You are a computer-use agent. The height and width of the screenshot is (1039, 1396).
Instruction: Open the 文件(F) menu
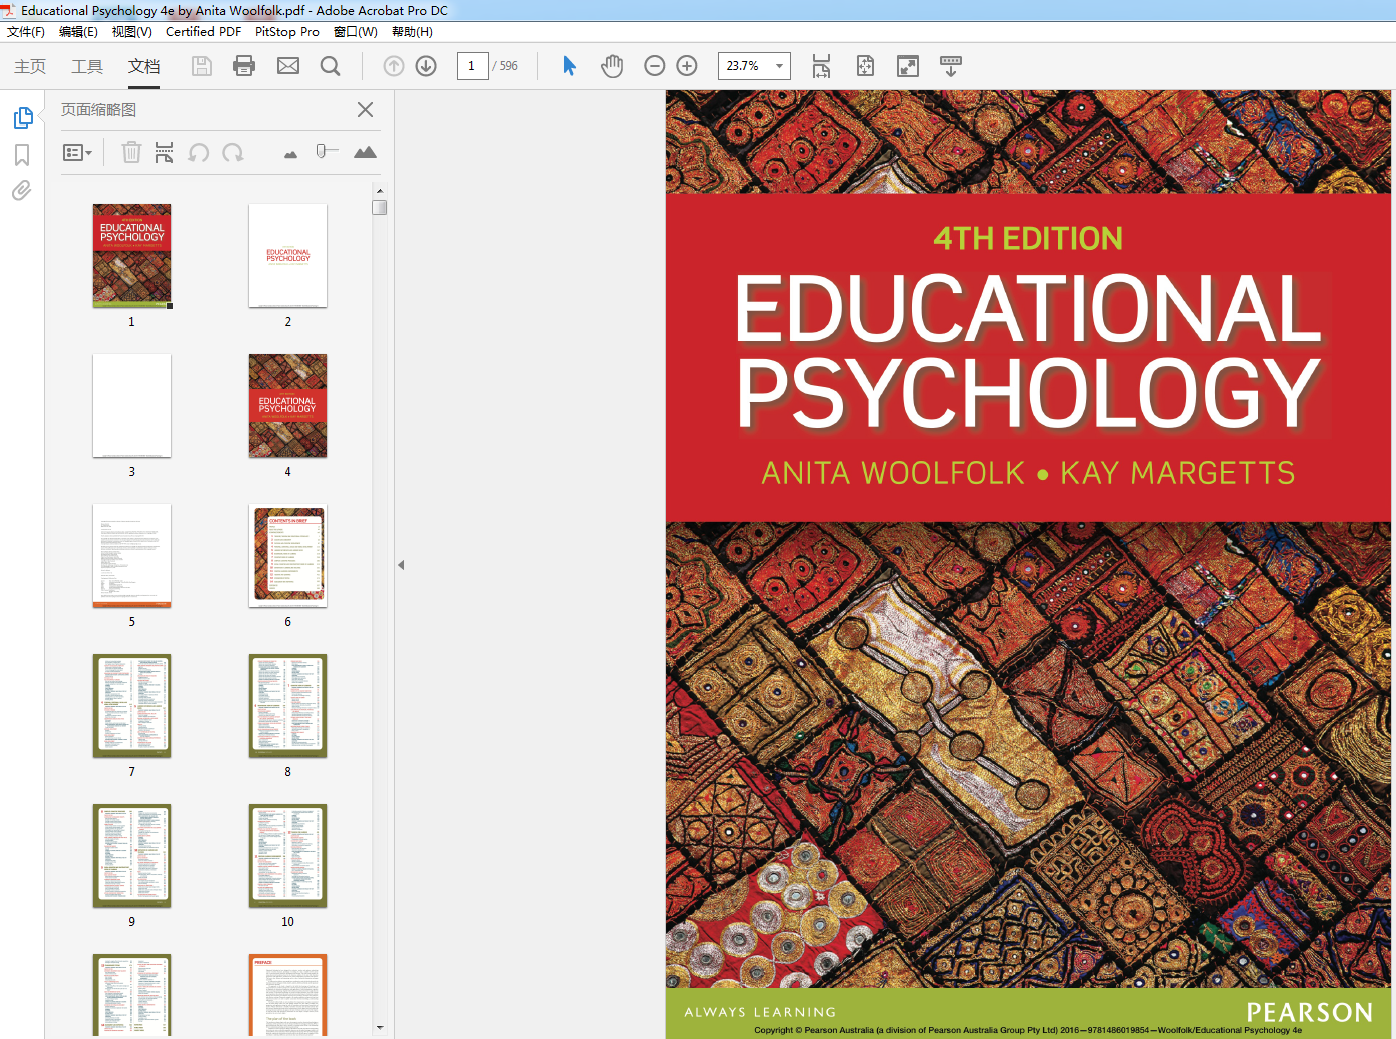26,32
